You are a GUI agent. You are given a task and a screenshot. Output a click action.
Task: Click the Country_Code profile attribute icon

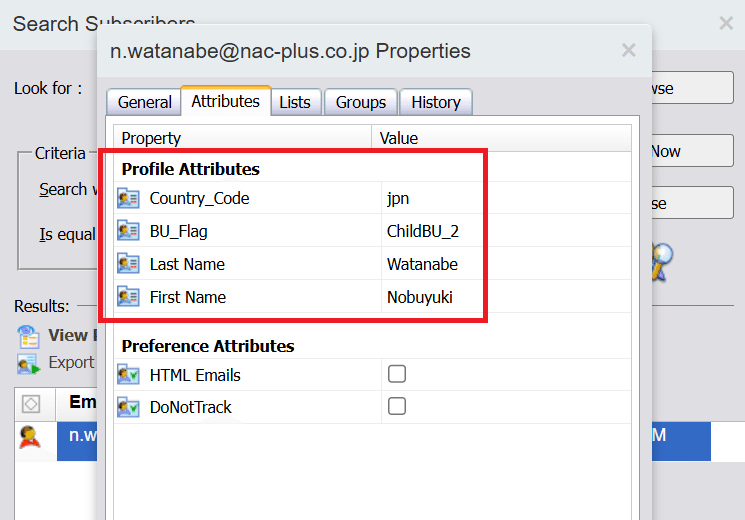click(x=128, y=198)
